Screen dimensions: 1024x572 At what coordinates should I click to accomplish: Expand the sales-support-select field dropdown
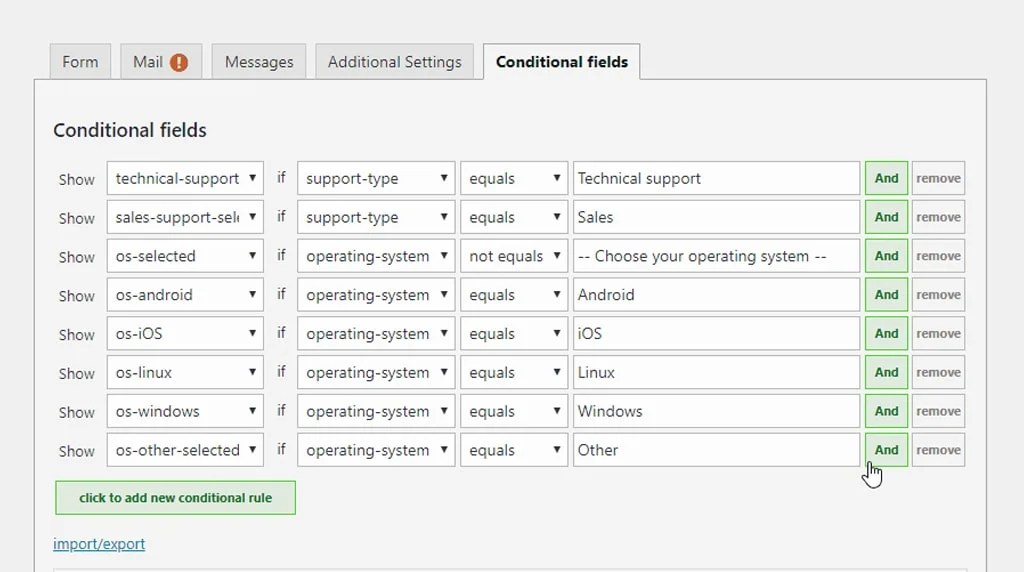[185, 218]
